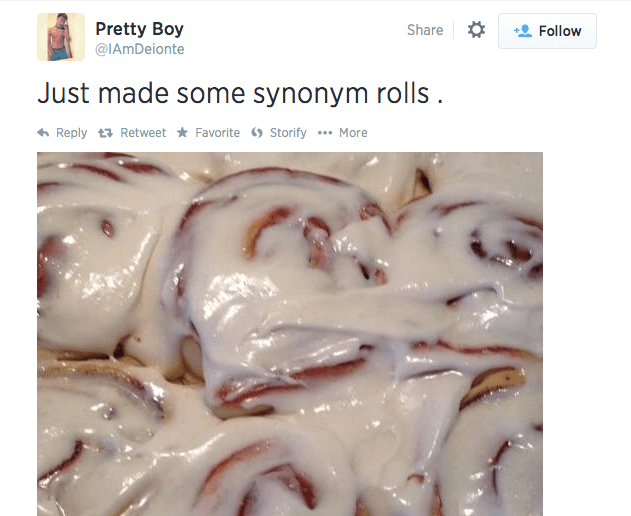Click the Retweet arrows icon
Image resolution: width=631 pixels, height=516 pixels.
tap(105, 133)
